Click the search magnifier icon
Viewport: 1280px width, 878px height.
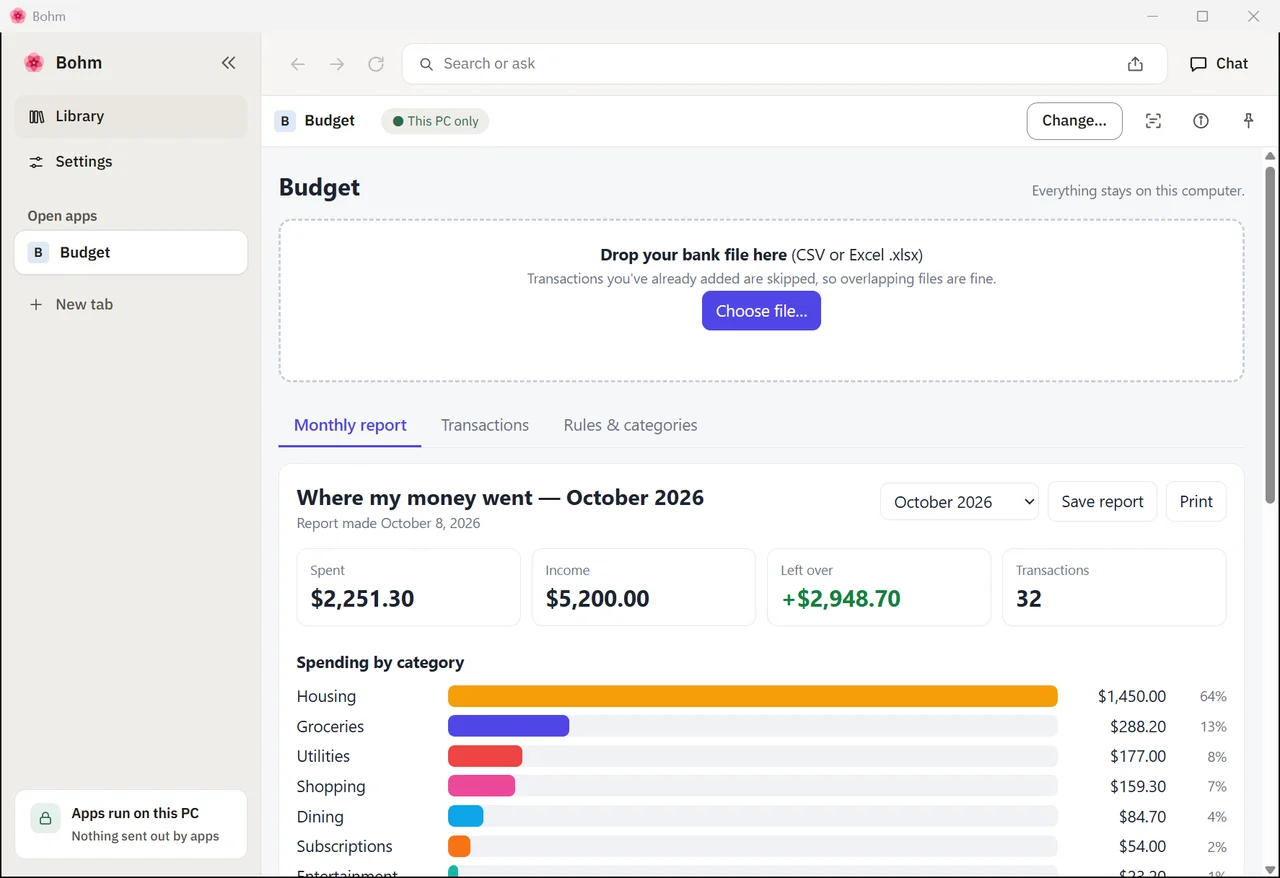(x=426, y=64)
